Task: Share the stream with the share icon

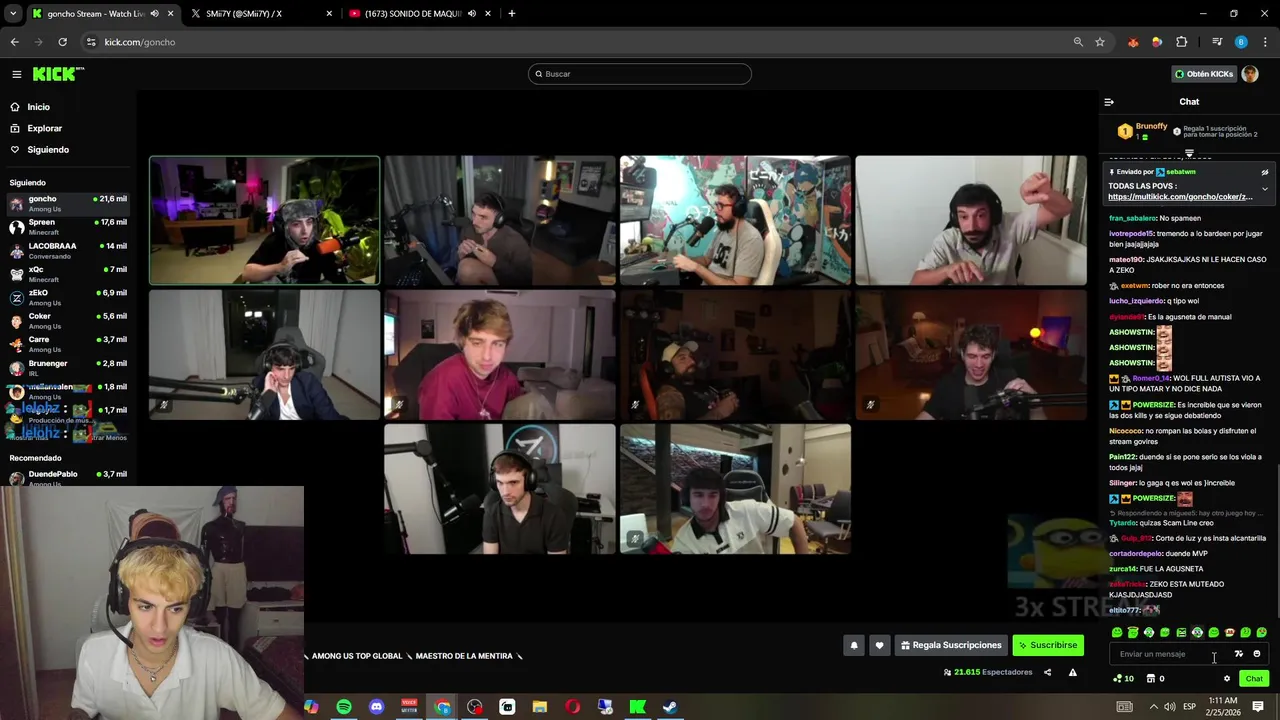Action: (x=1047, y=672)
